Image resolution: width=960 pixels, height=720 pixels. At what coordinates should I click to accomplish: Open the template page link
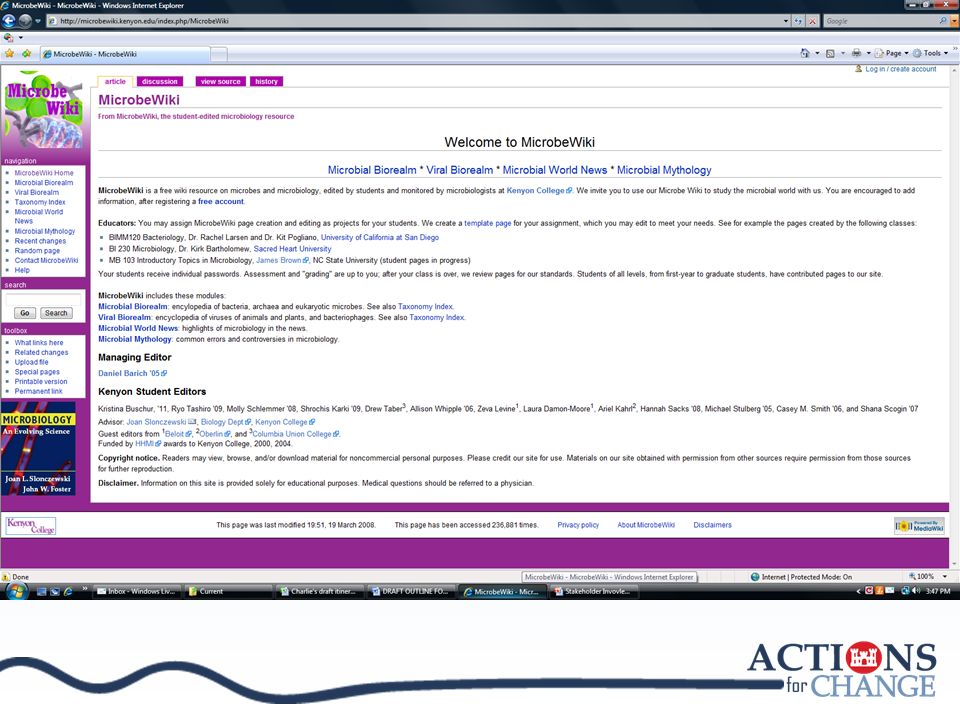pos(487,223)
